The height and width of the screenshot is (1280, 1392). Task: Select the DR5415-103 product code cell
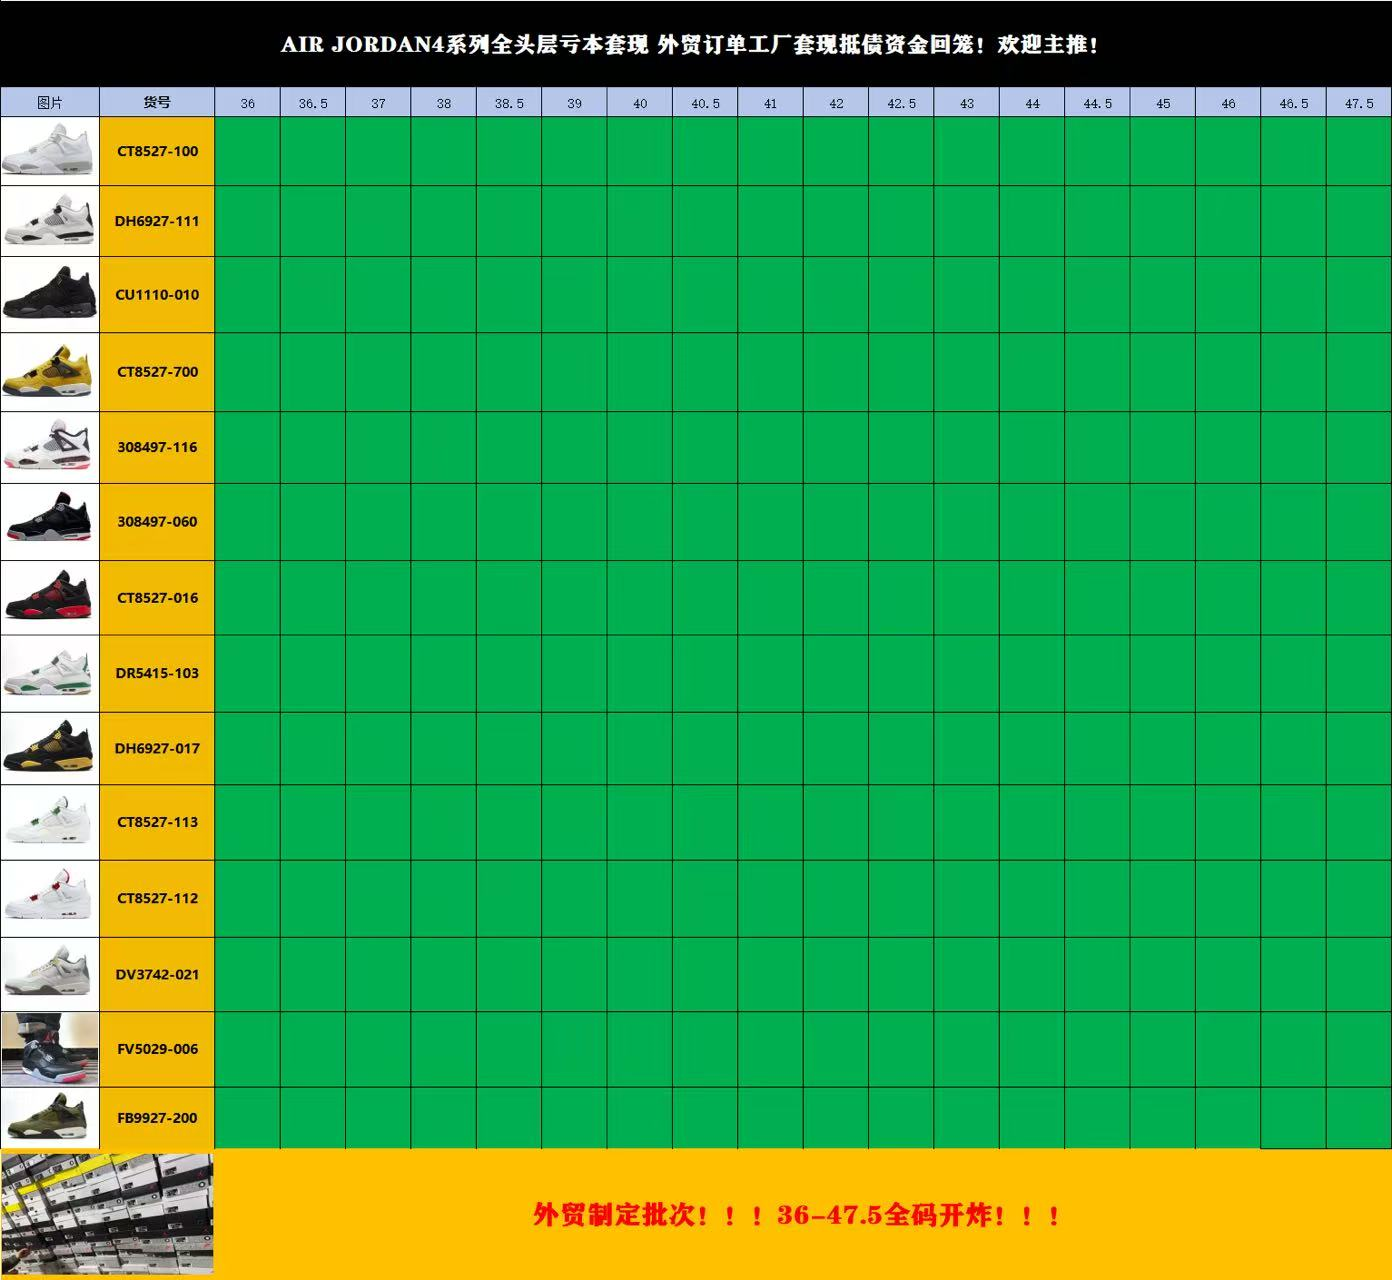(157, 673)
